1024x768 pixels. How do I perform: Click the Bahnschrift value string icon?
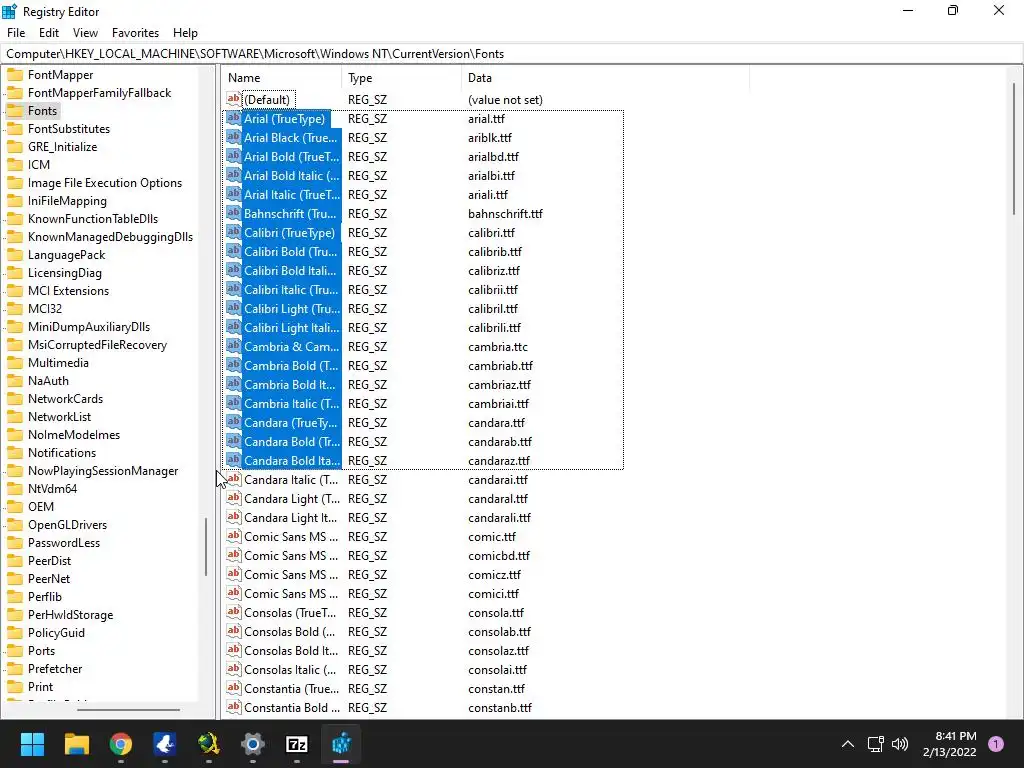click(233, 213)
